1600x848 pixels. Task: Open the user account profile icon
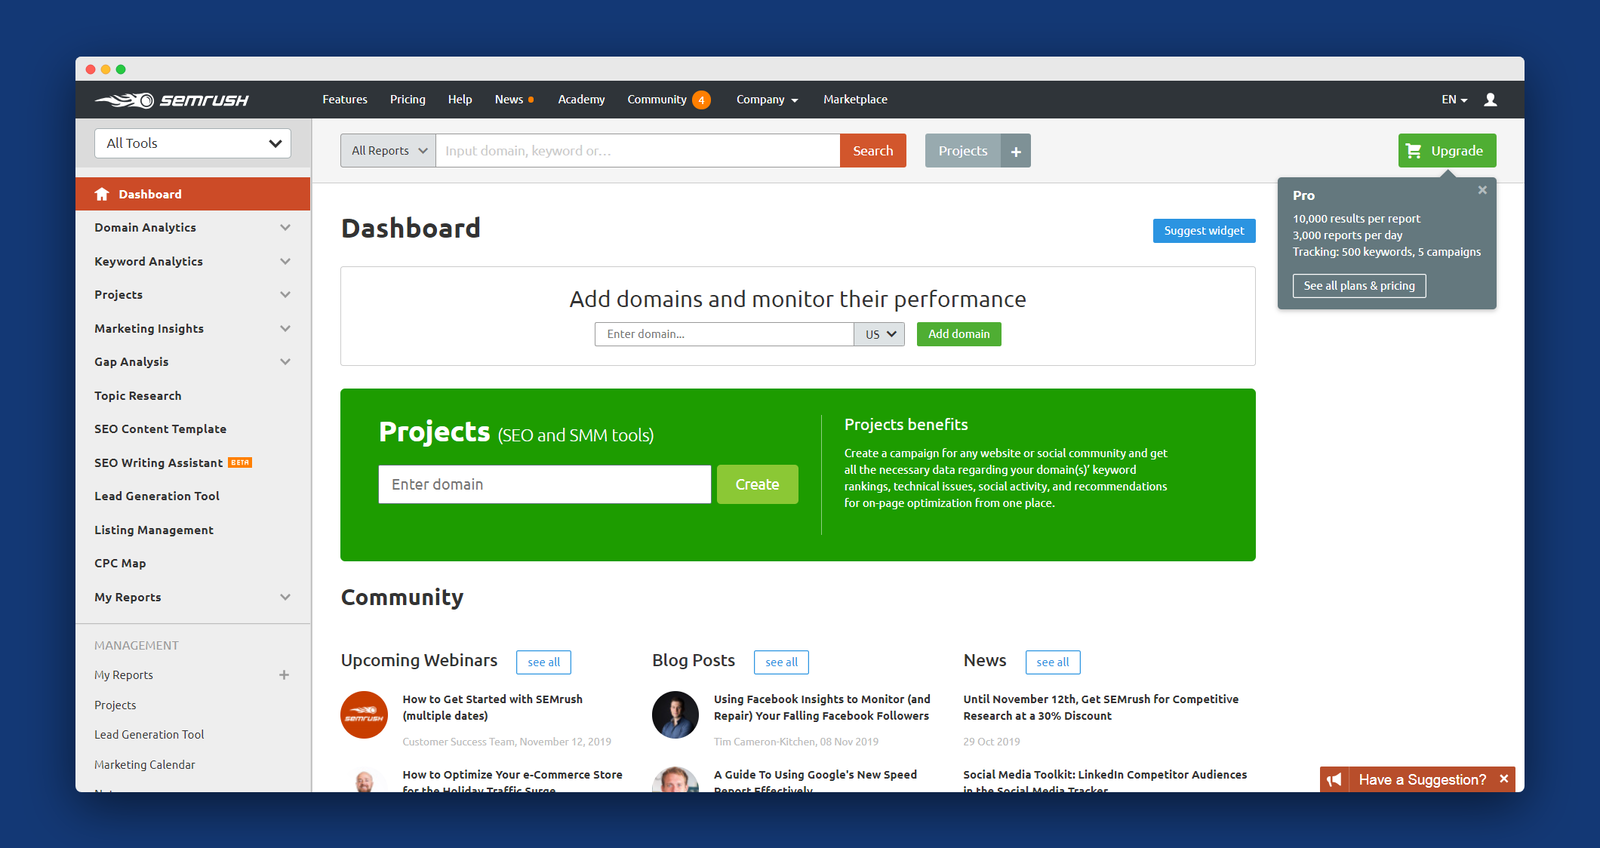[x=1490, y=100]
